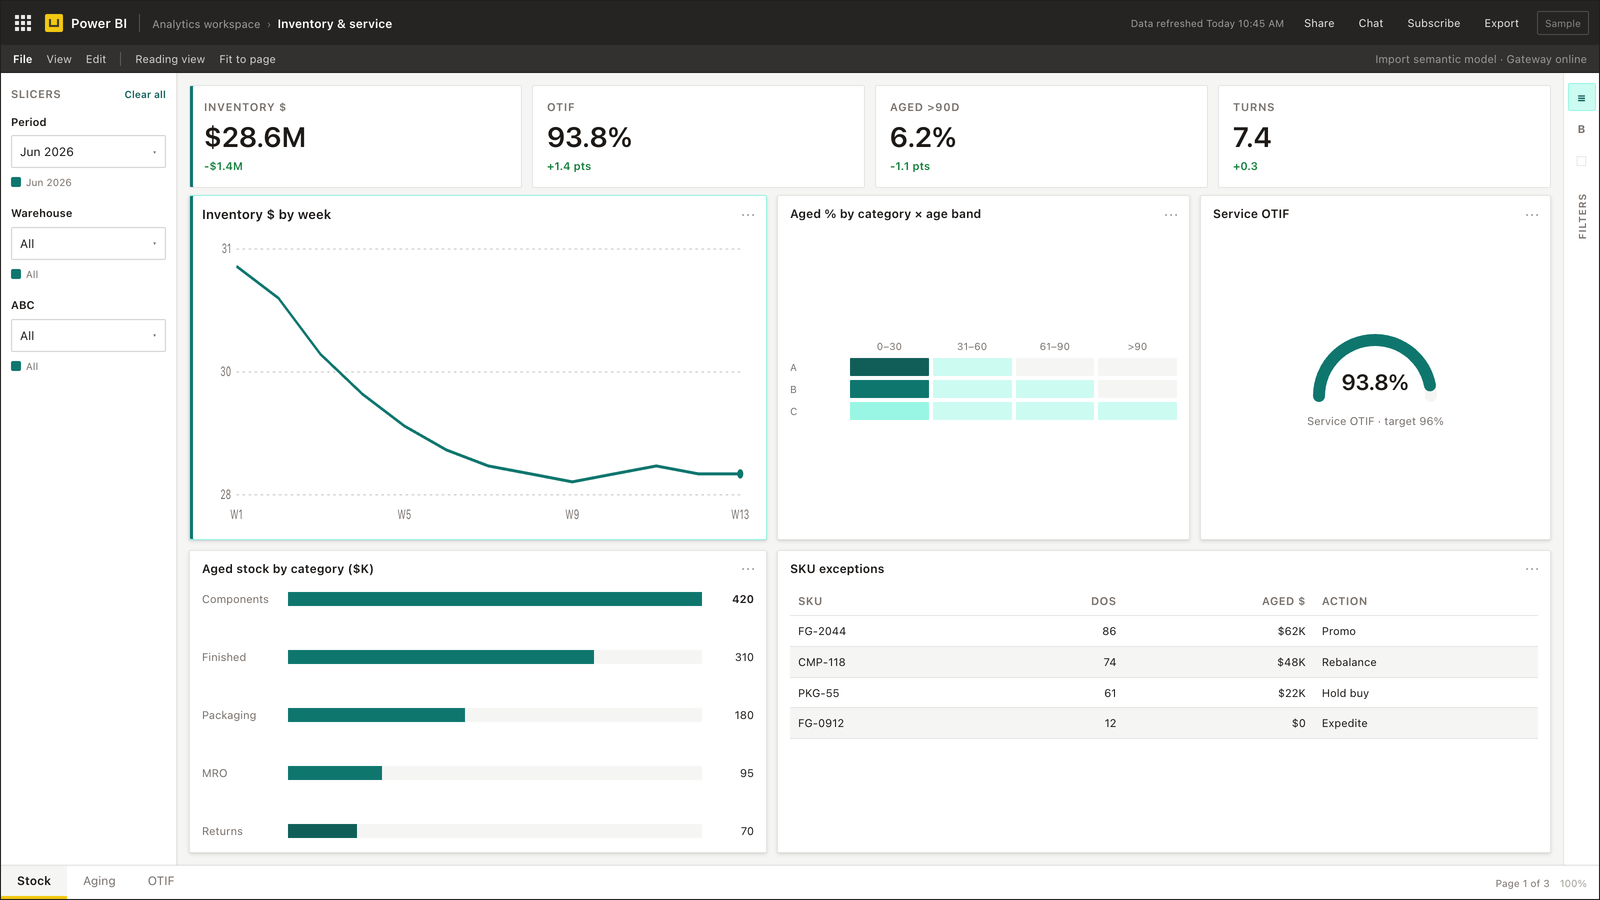Image resolution: width=1600 pixels, height=900 pixels.
Task: Click the Share button
Action: 1319,23
